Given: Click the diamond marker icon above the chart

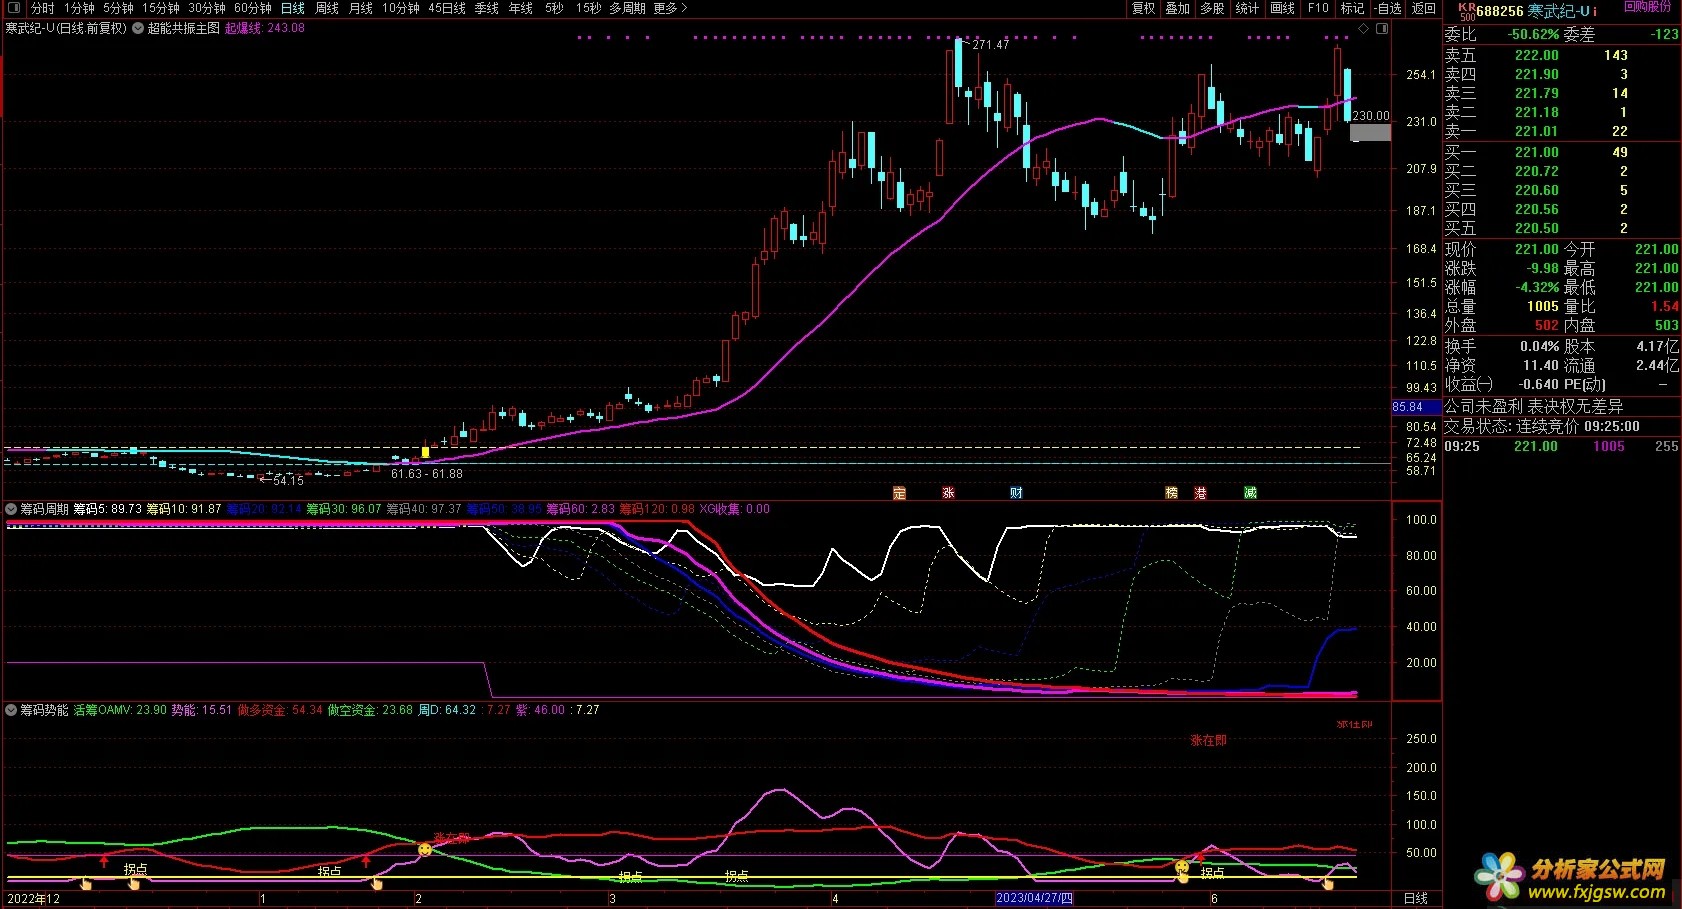Looking at the screenshot, I should (x=1363, y=29).
